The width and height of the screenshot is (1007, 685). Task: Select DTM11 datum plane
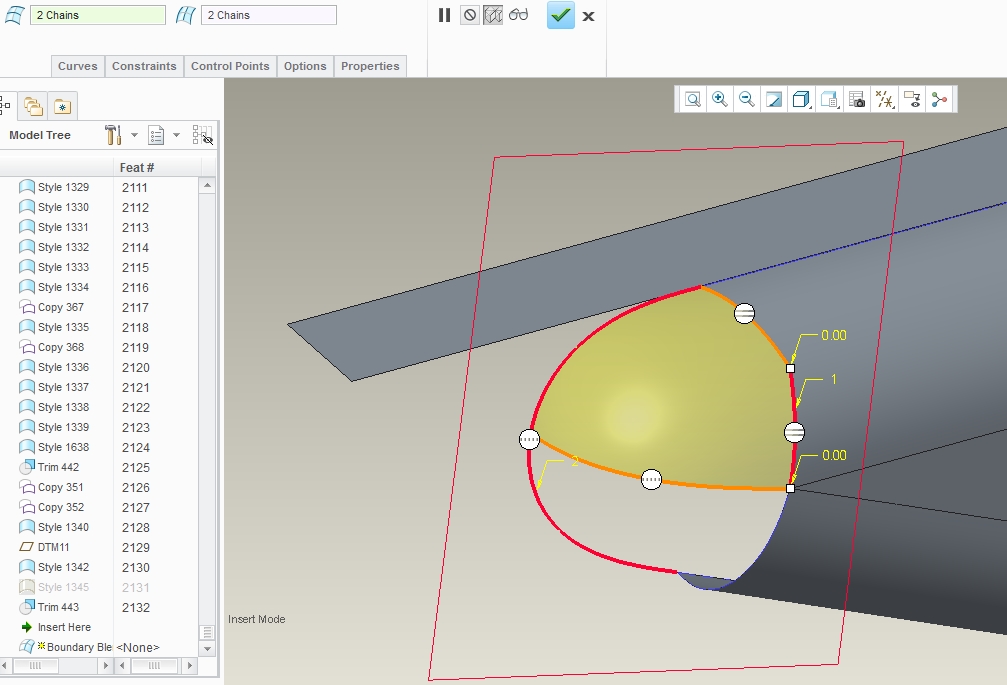coord(53,547)
